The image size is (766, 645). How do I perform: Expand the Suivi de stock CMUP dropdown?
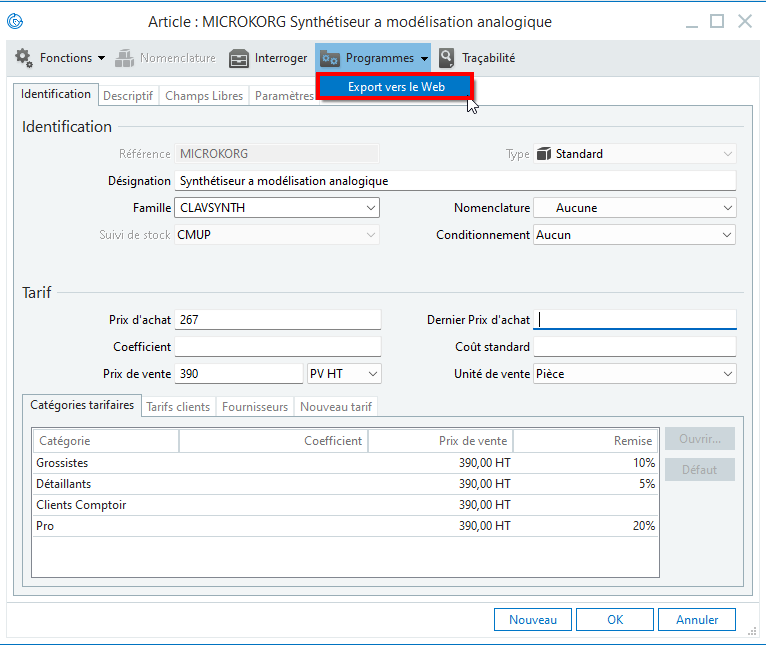[371, 235]
